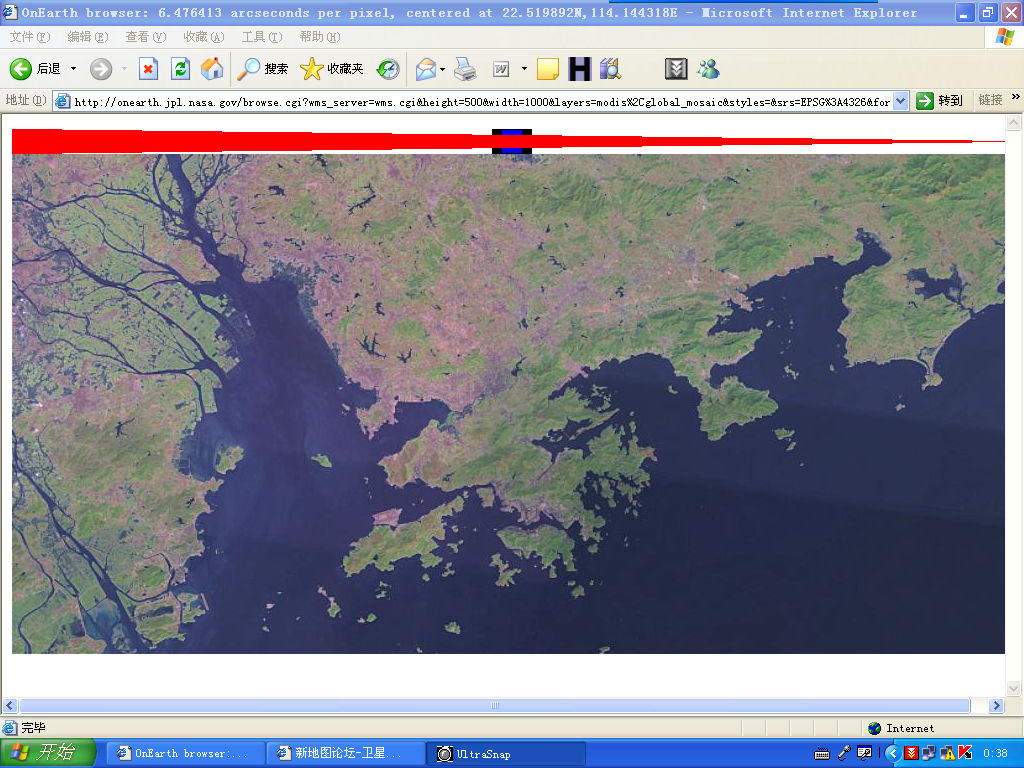Open the 工具(T) menu

(261, 37)
